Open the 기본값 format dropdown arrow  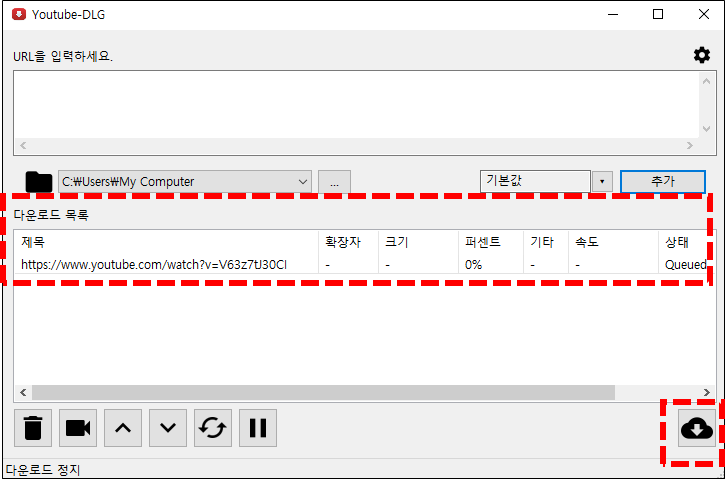coord(602,182)
